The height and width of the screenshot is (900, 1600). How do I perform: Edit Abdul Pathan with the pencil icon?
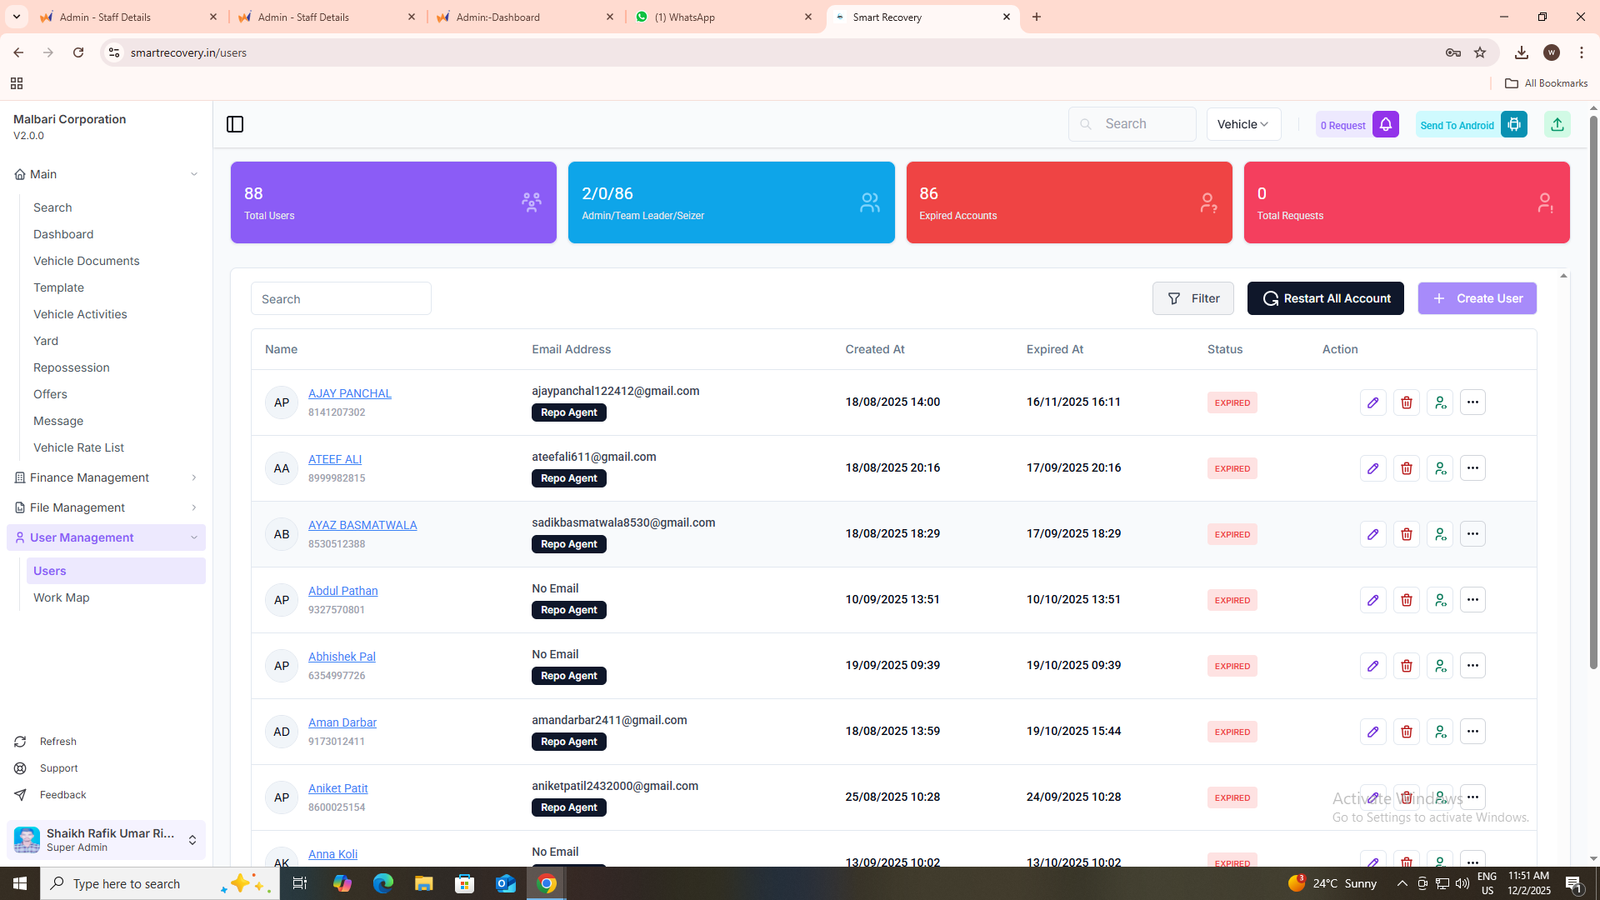click(x=1373, y=600)
